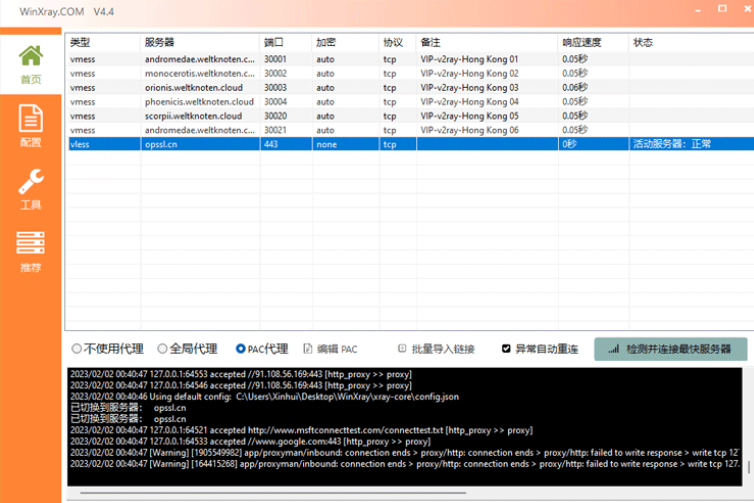The image size is (754, 503).
Task: Sort by 备注 column header
Action: coord(487,42)
